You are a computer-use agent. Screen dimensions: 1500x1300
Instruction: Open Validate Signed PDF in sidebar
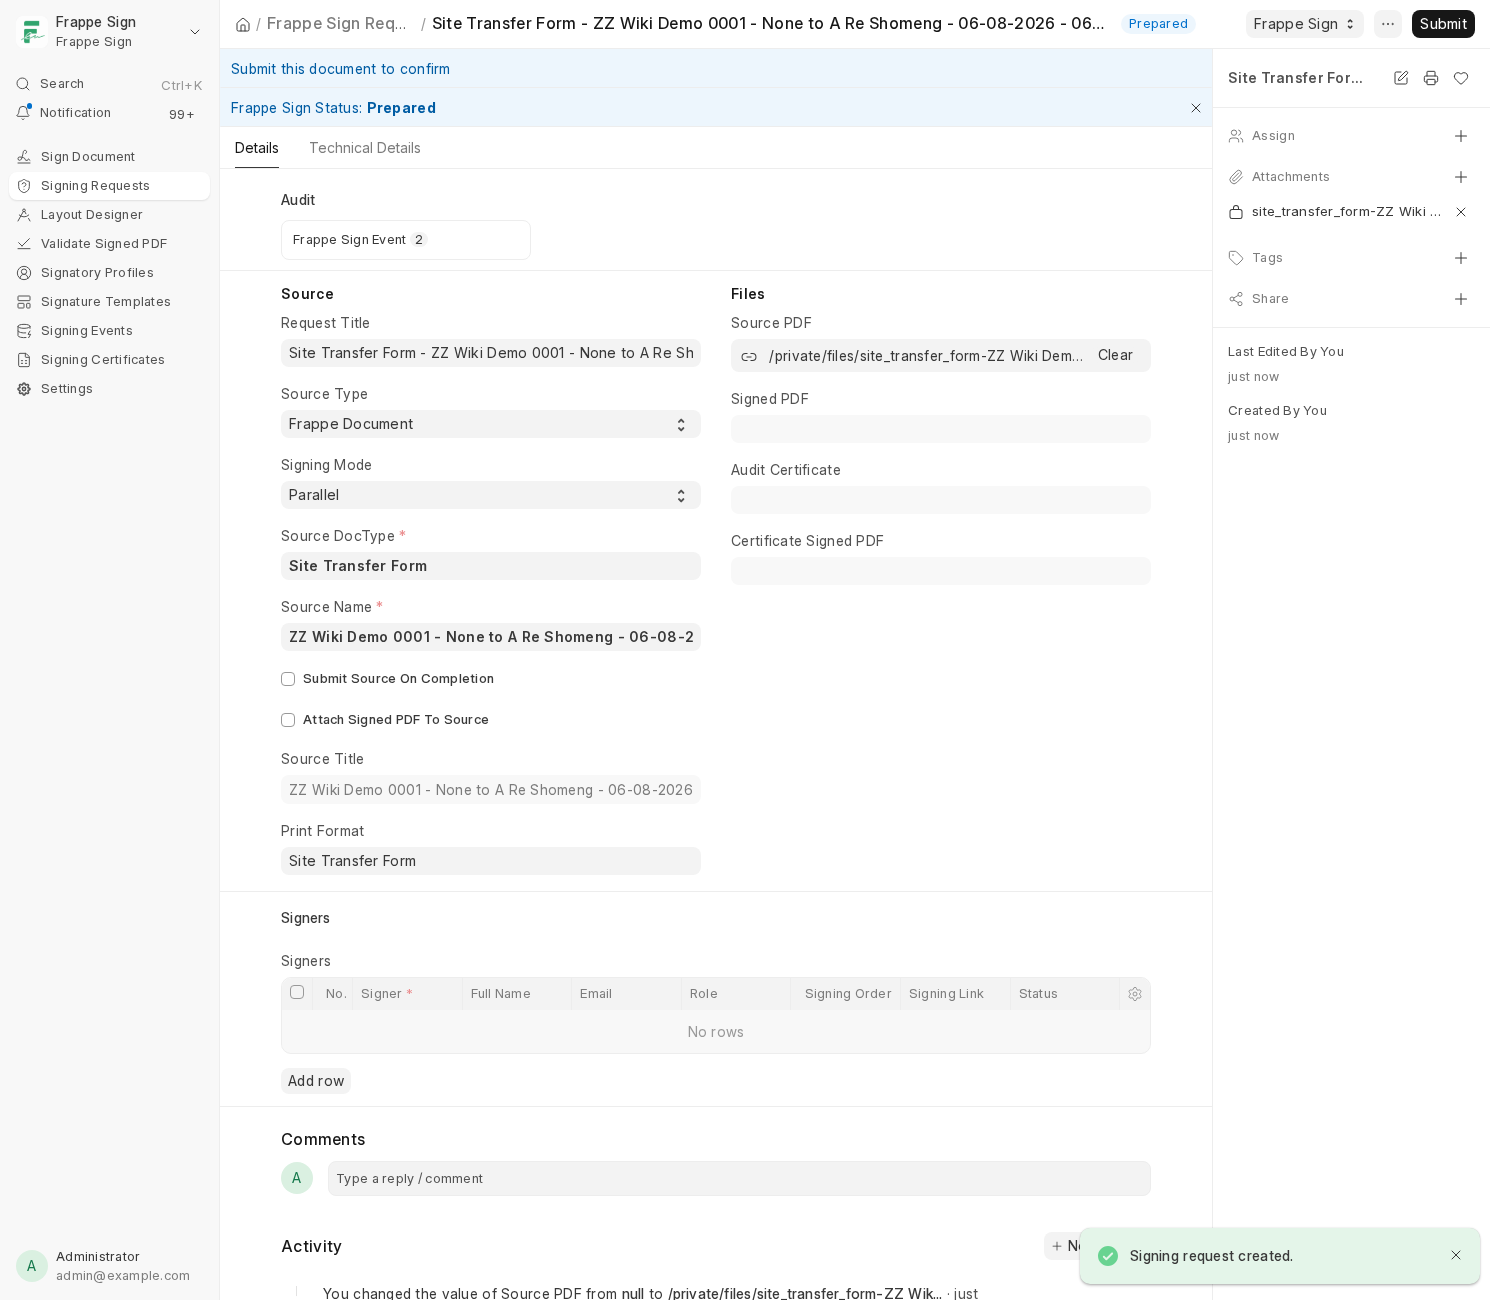pos(109,244)
